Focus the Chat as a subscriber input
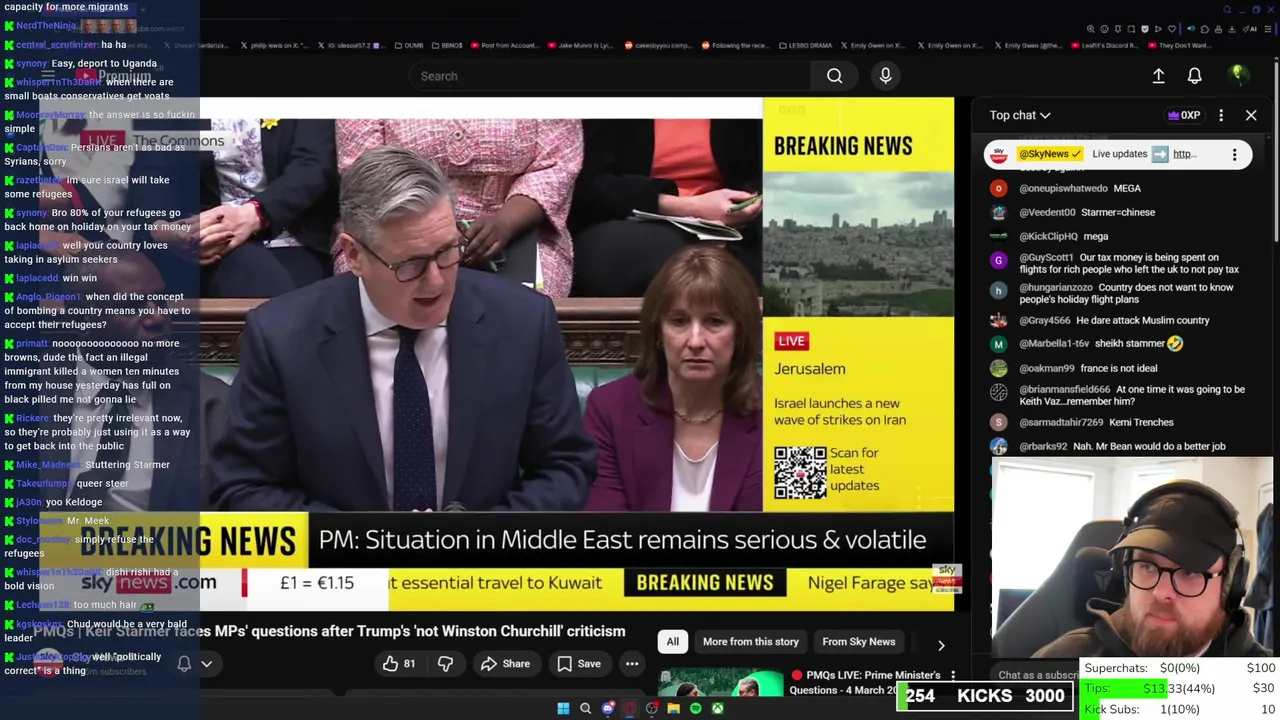Image resolution: width=1280 pixels, height=720 pixels. pyautogui.click(x=1038, y=675)
